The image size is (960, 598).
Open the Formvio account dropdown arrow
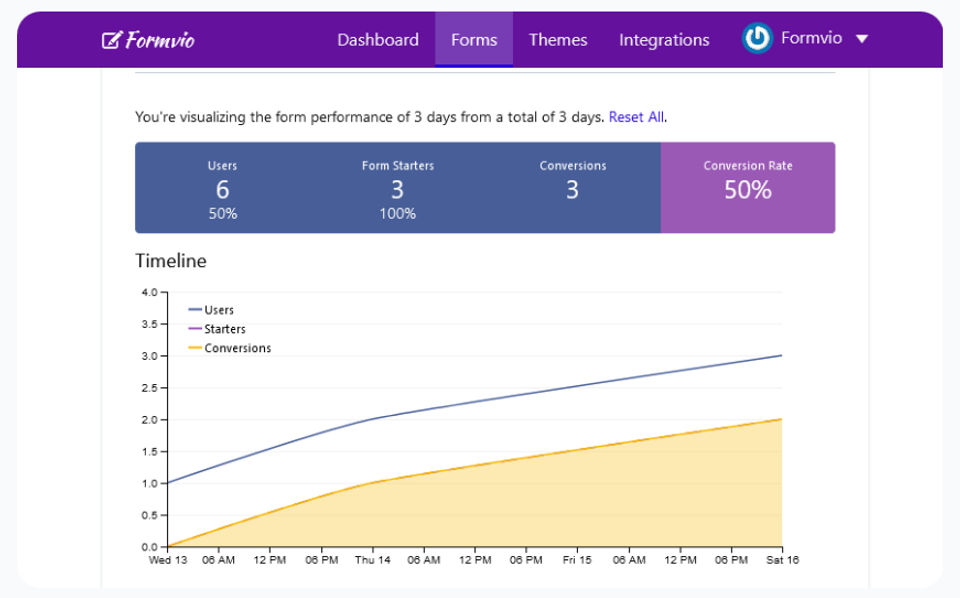click(861, 39)
